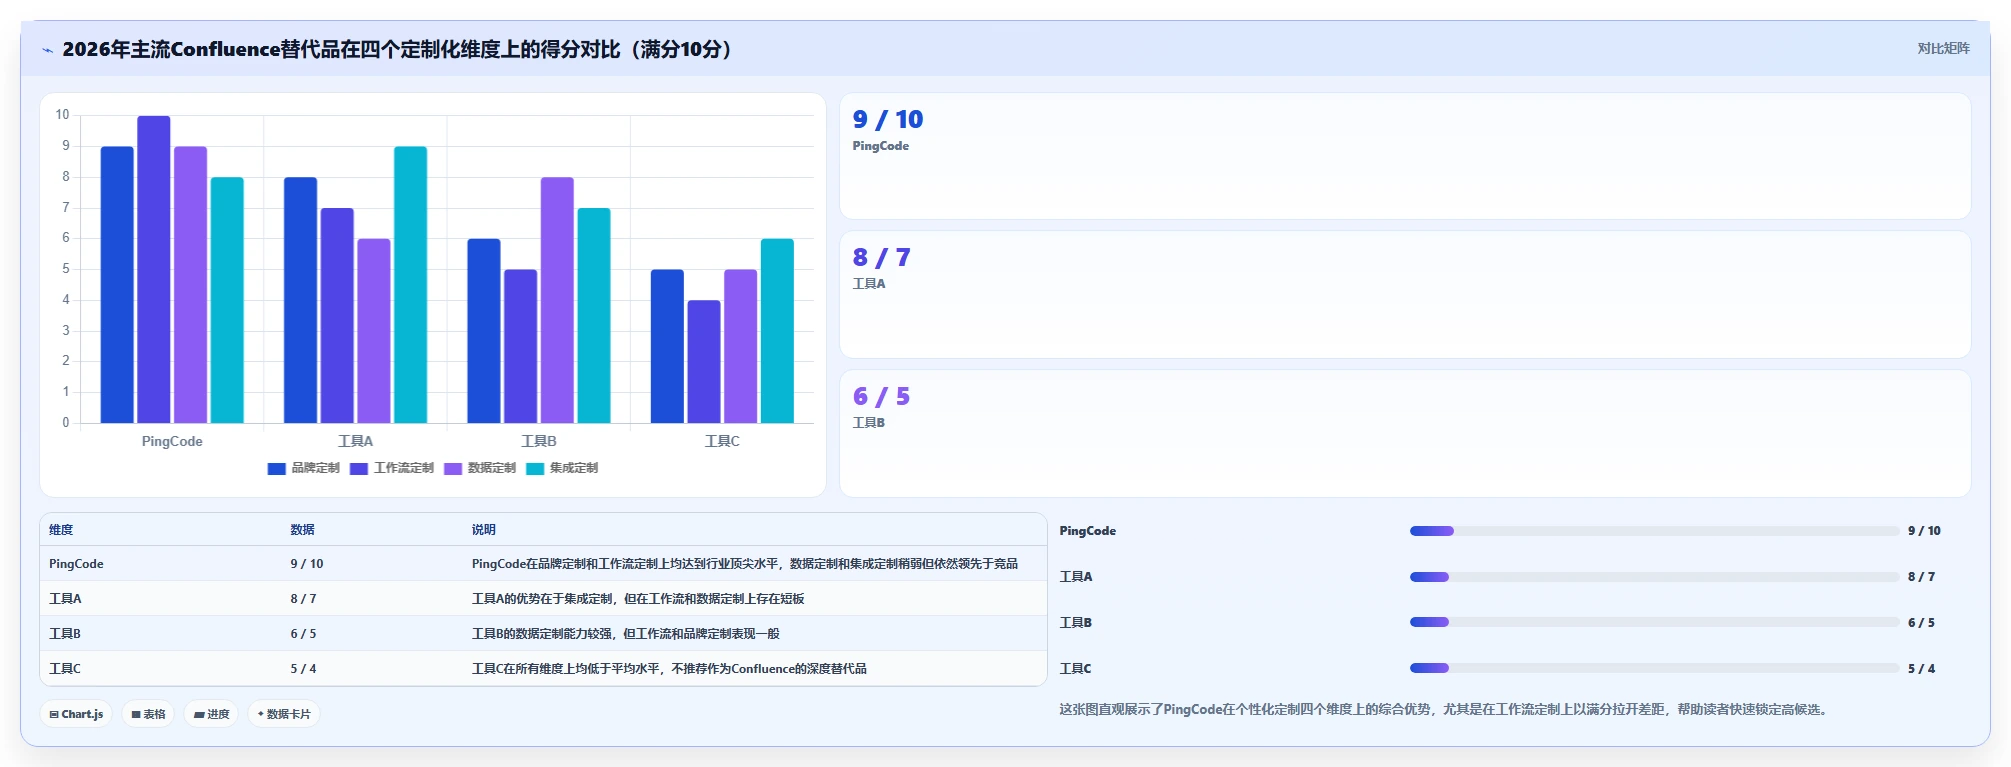Click the 工具B x-axis label in chart

tap(539, 441)
